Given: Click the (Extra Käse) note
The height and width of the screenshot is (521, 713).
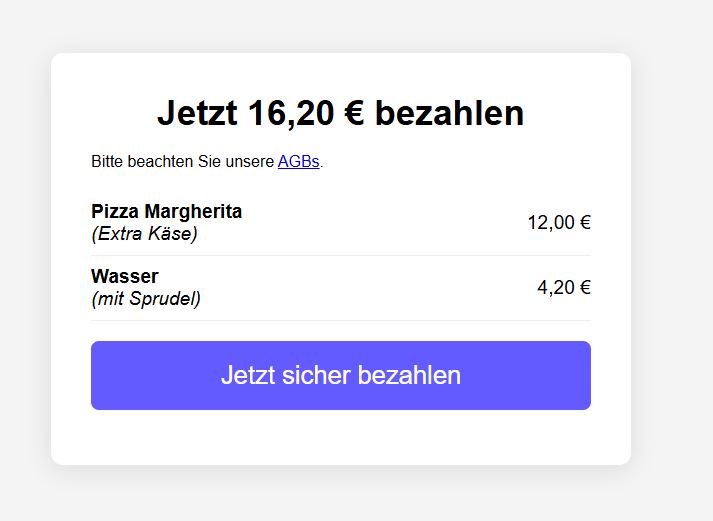Looking at the screenshot, I should point(144,234).
